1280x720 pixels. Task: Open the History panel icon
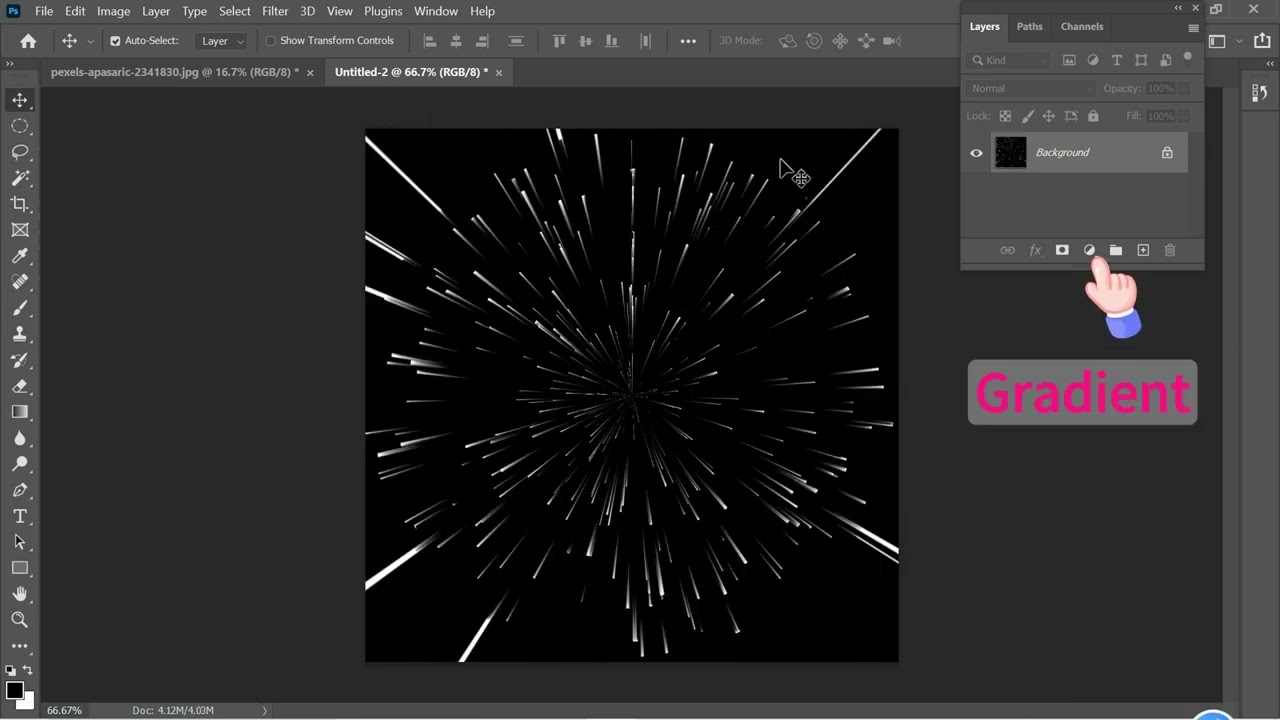click(1259, 93)
